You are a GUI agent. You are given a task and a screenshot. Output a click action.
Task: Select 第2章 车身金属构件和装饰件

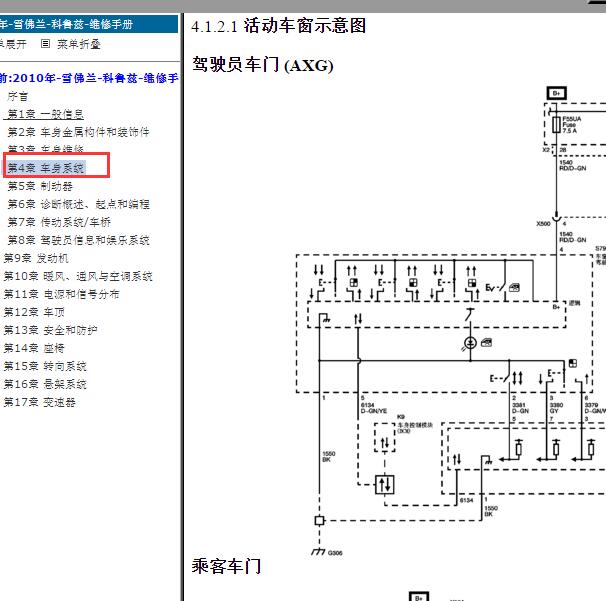(x=78, y=132)
